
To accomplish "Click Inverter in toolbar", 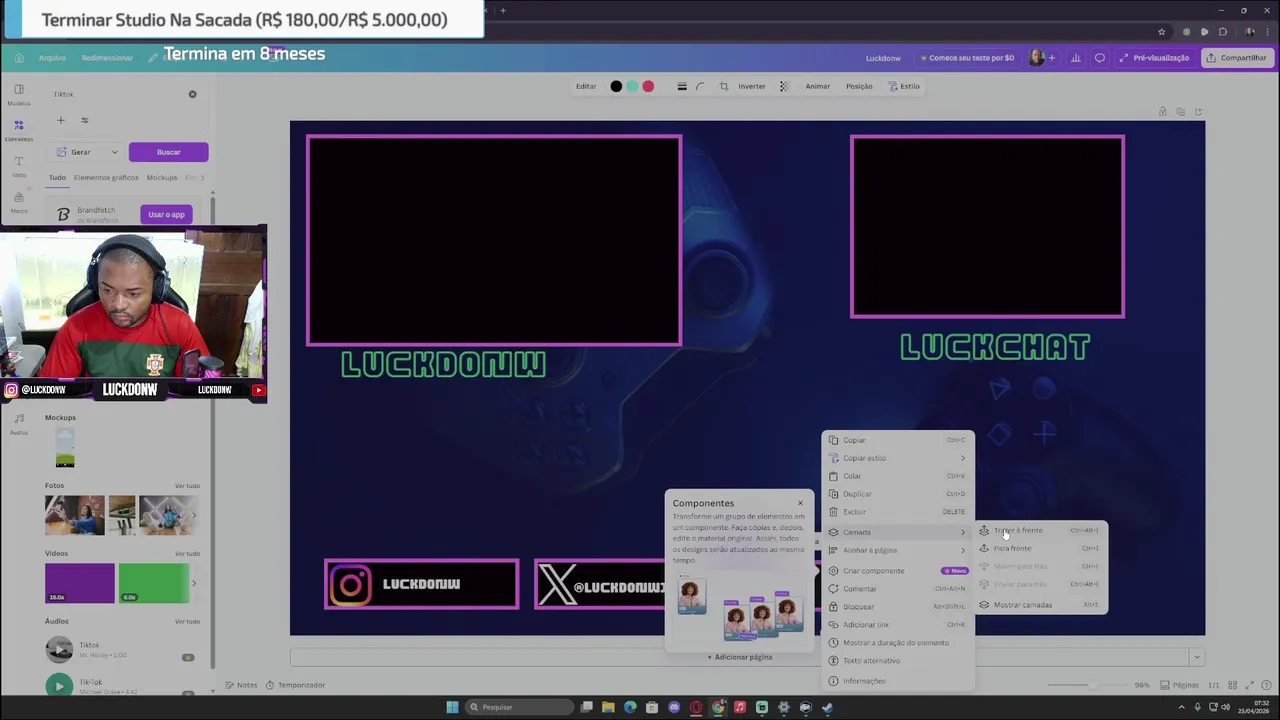I will 752,86.
